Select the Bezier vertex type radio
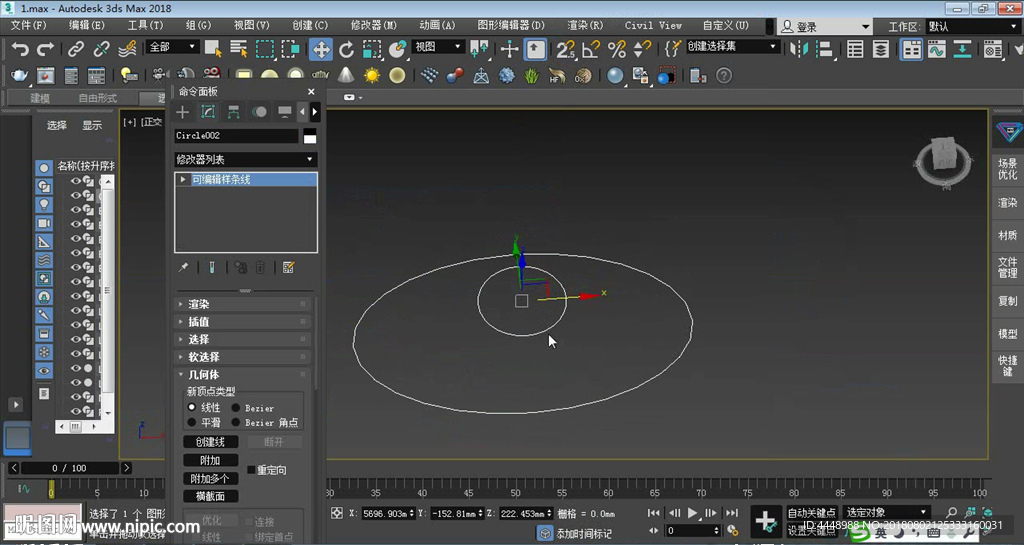The image size is (1024, 545). coord(236,408)
